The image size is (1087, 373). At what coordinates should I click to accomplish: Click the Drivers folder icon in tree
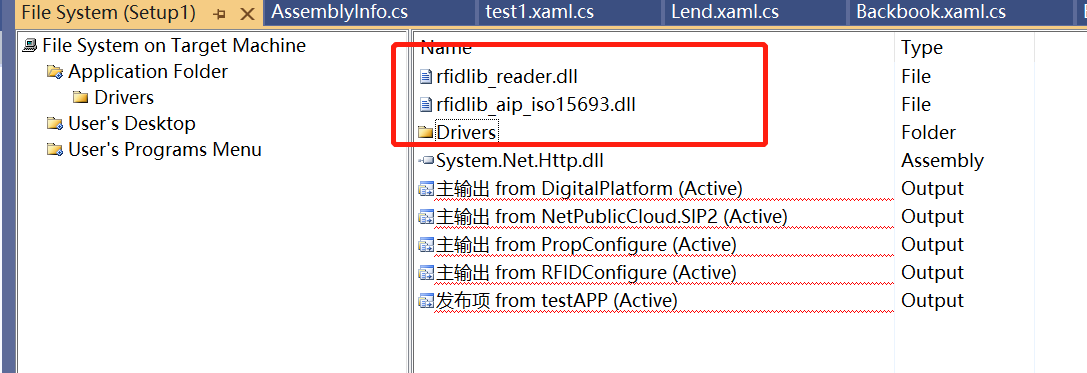pyautogui.click(x=80, y=98)
